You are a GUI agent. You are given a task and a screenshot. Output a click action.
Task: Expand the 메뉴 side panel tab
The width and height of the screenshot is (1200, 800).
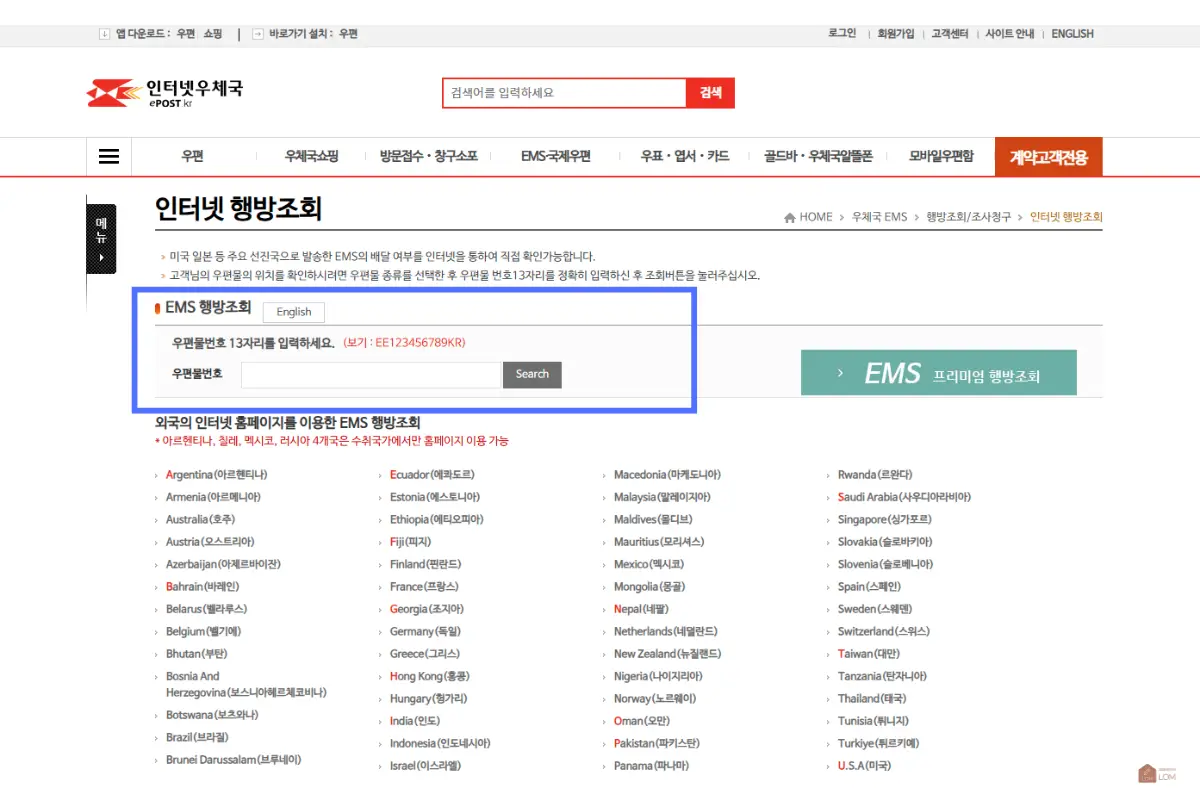pyautogui.click(x=101, y=238)
